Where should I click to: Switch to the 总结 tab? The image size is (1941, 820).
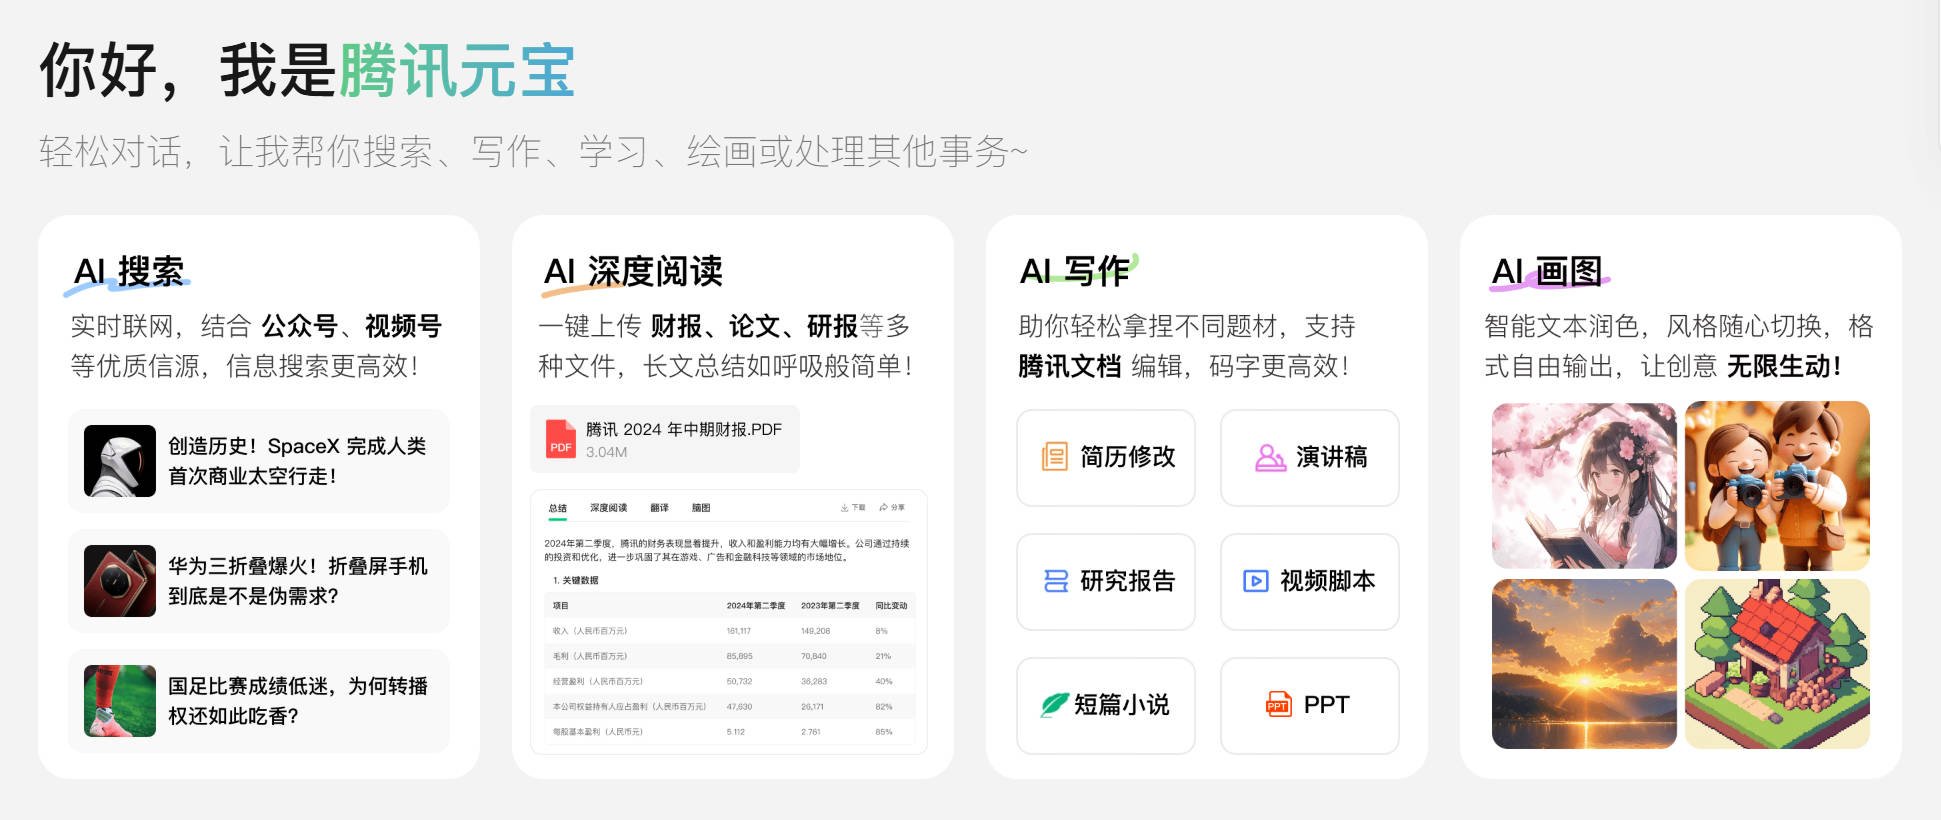pyautogui.click(x=558, y=508)
